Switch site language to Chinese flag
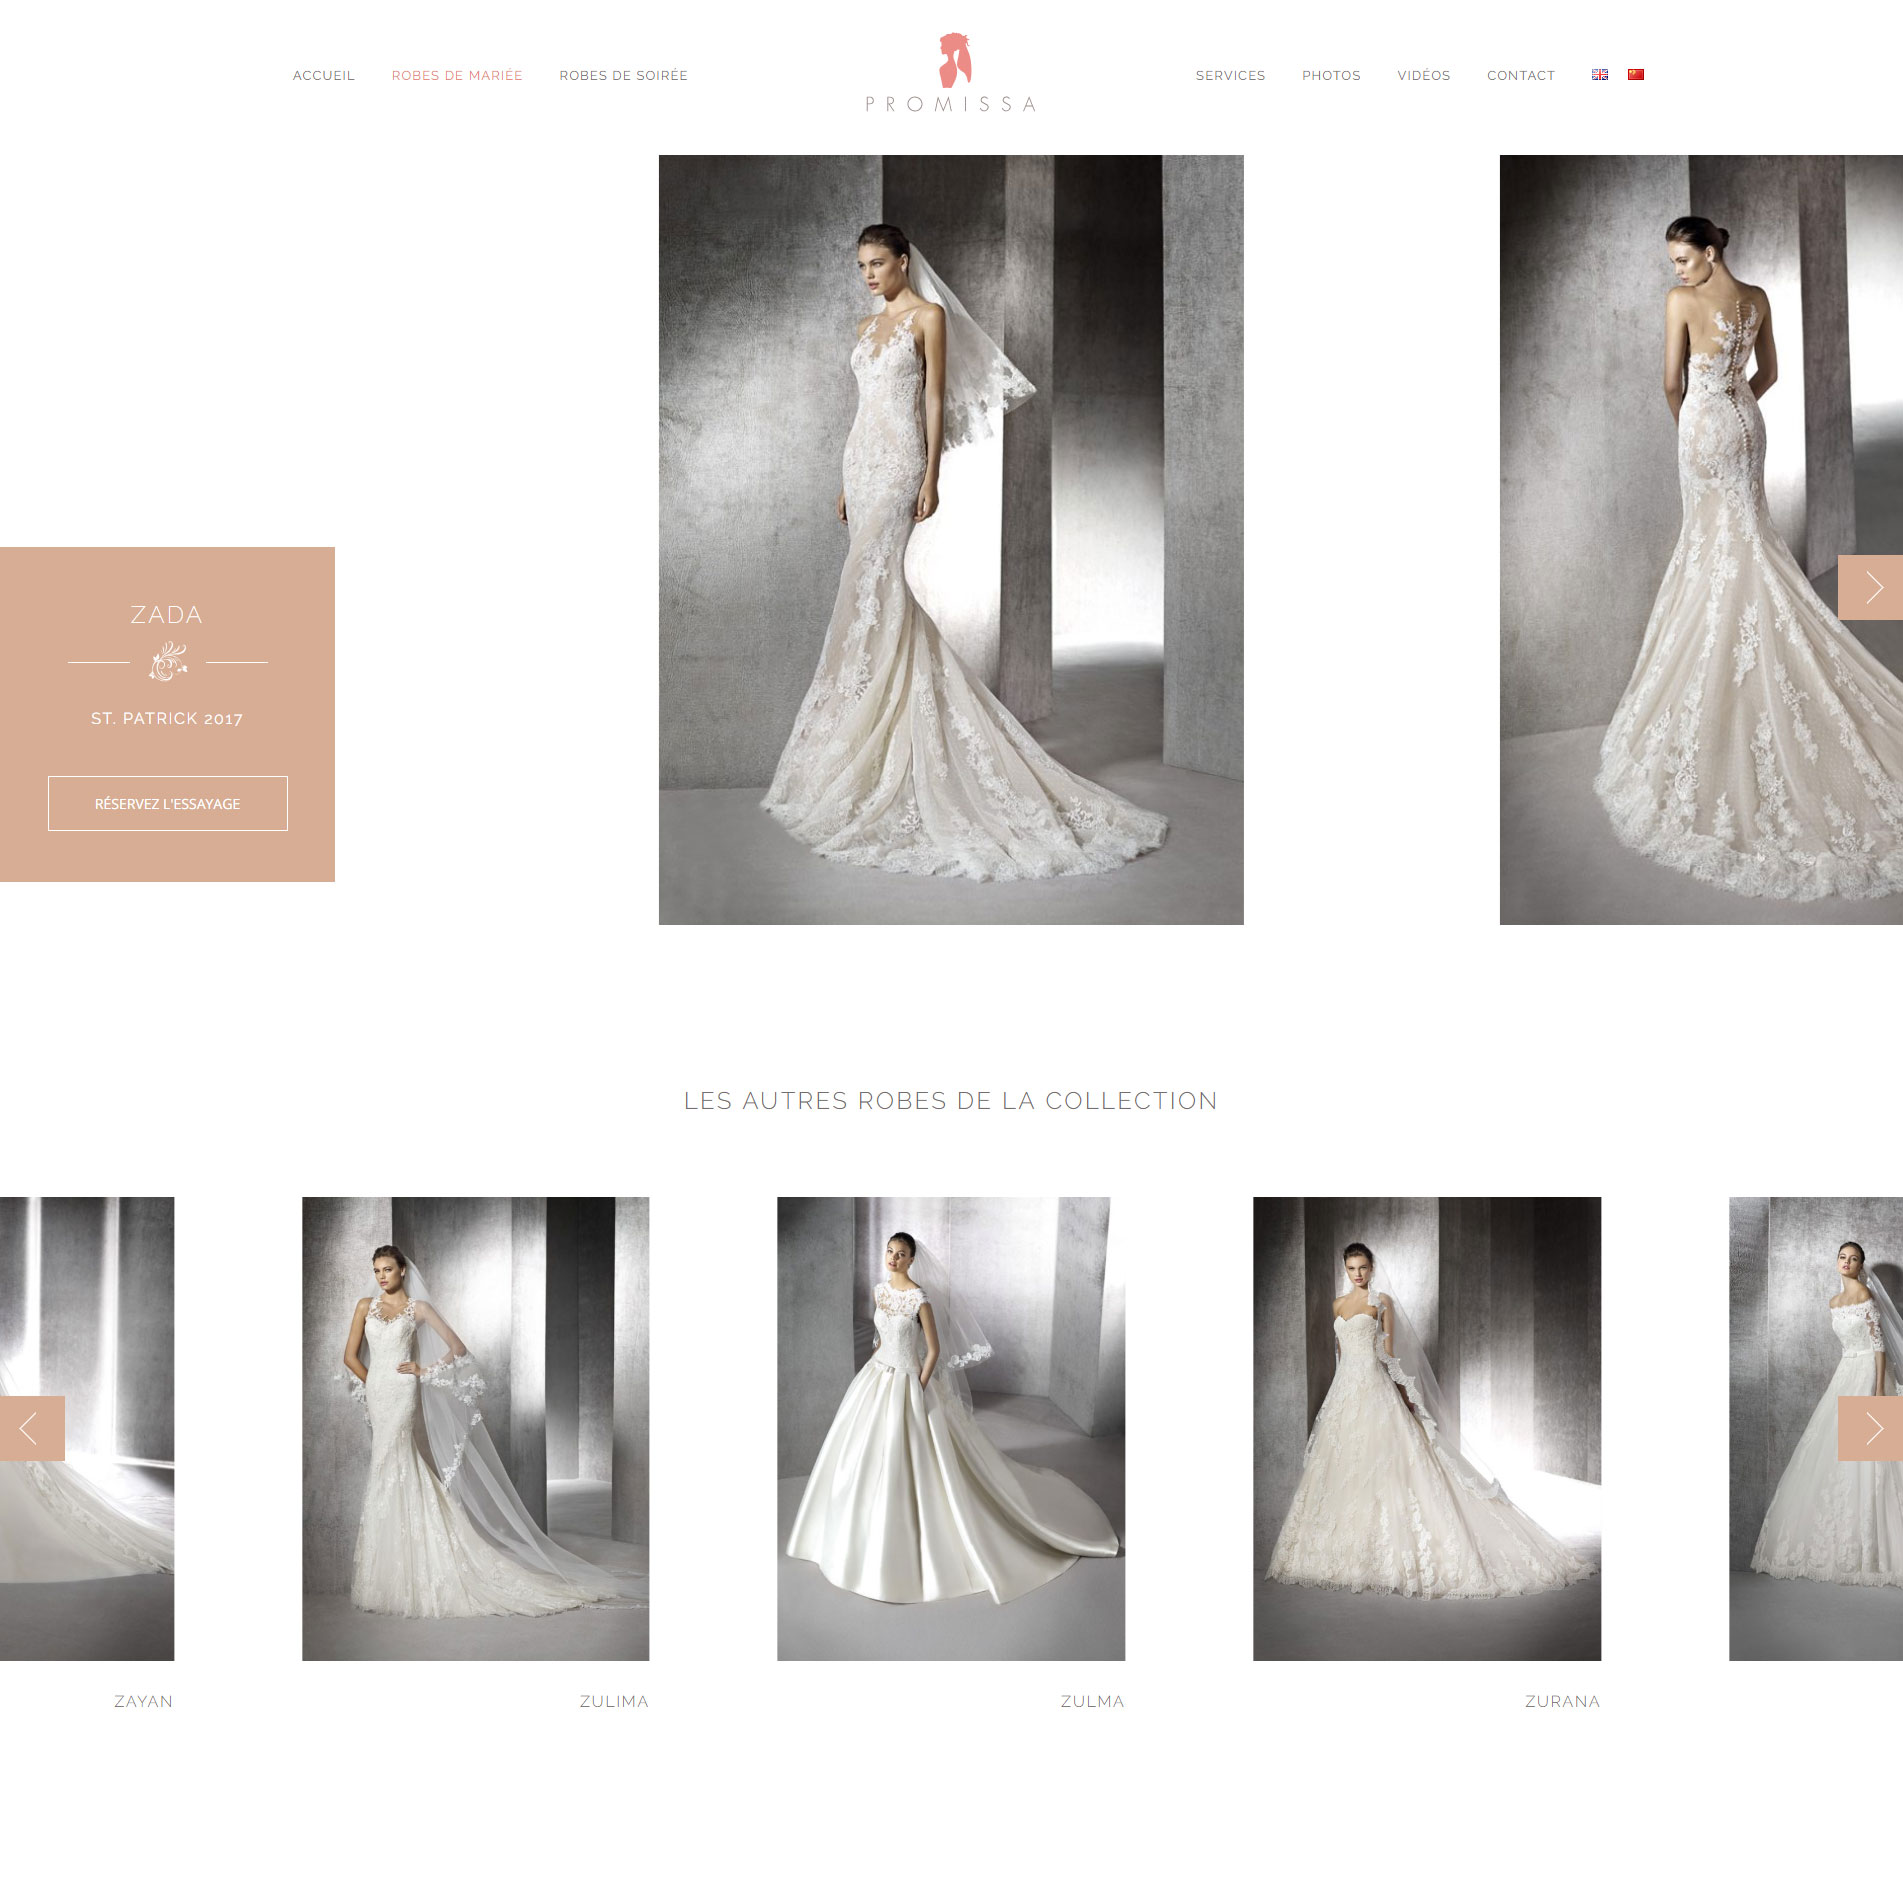This screenshot has height=1896, width=1903. [x=1636, y=75]
